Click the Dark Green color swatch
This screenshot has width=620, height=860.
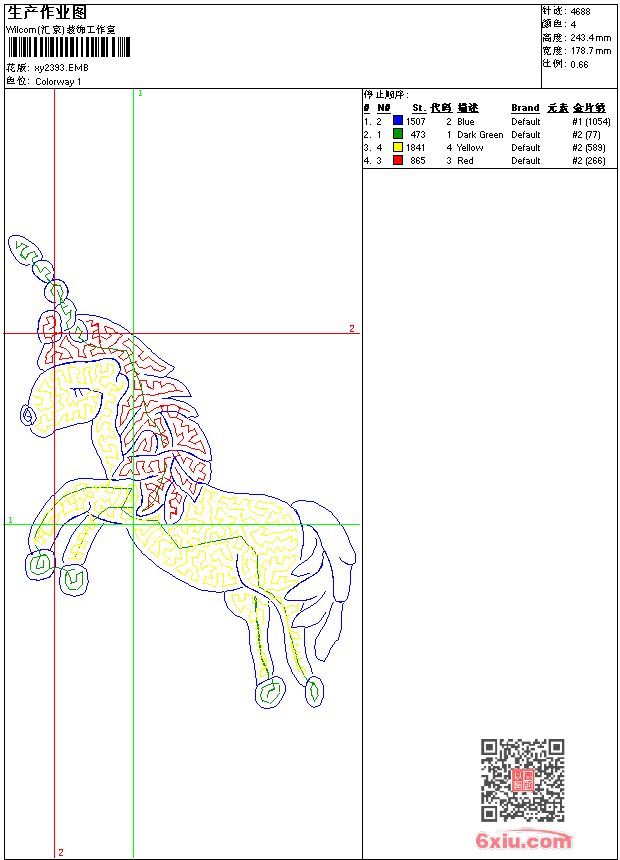(x=398, y=134)
